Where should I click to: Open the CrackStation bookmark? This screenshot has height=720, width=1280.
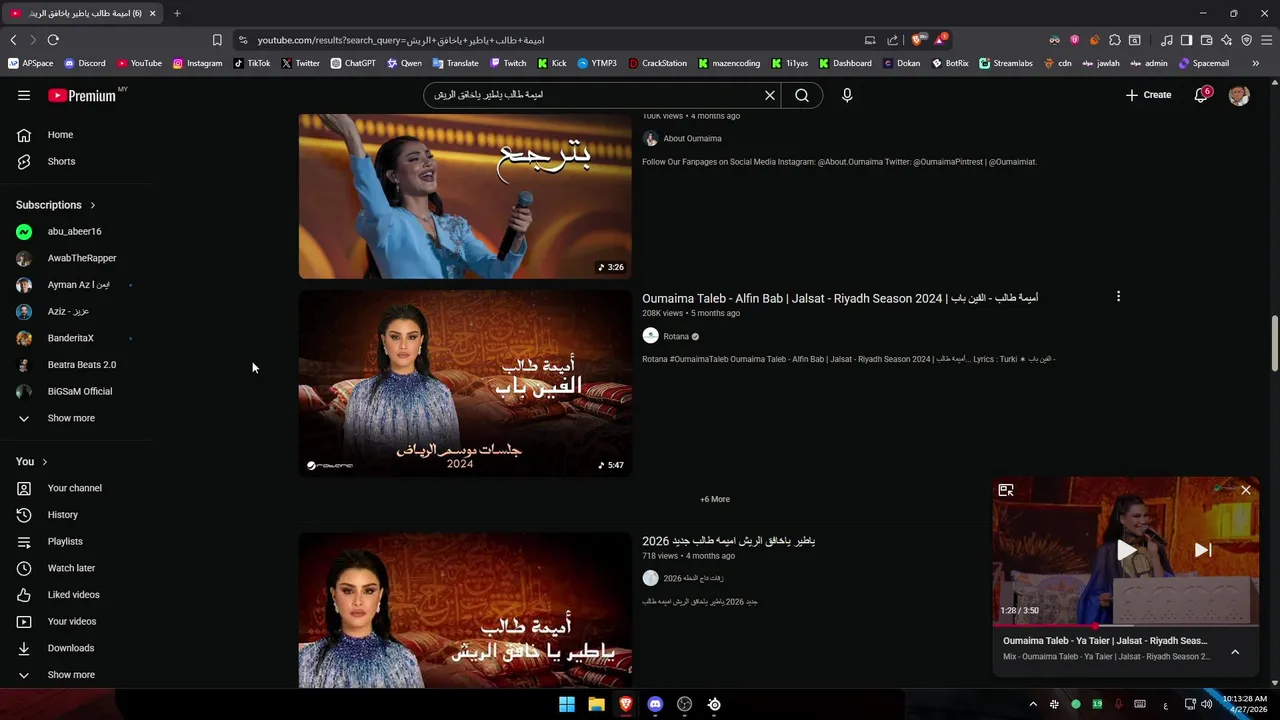[658, 63]
